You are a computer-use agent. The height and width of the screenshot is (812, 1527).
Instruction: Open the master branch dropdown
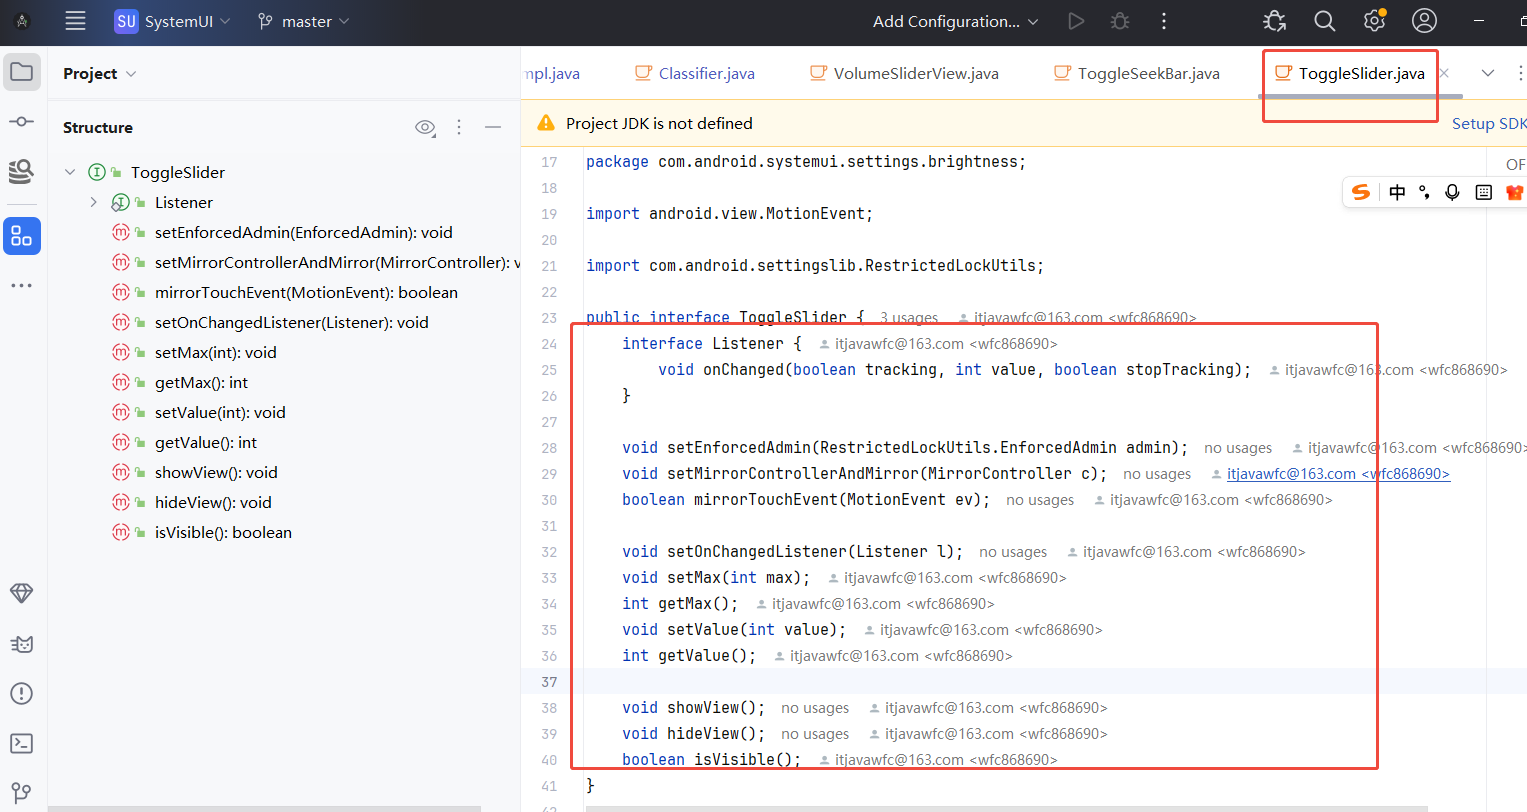pos(303,21)
